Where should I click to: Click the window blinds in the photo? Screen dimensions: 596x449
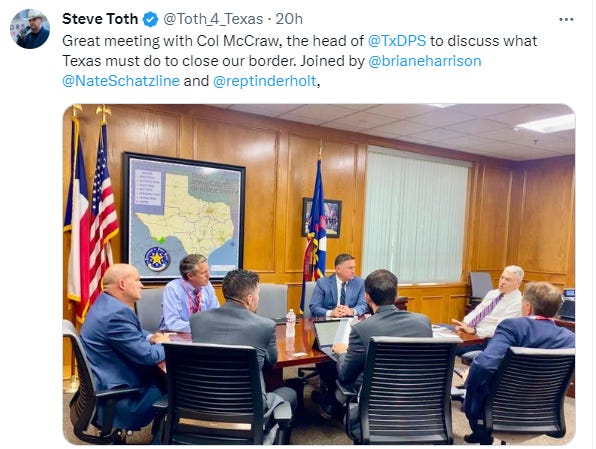point(417,216)
